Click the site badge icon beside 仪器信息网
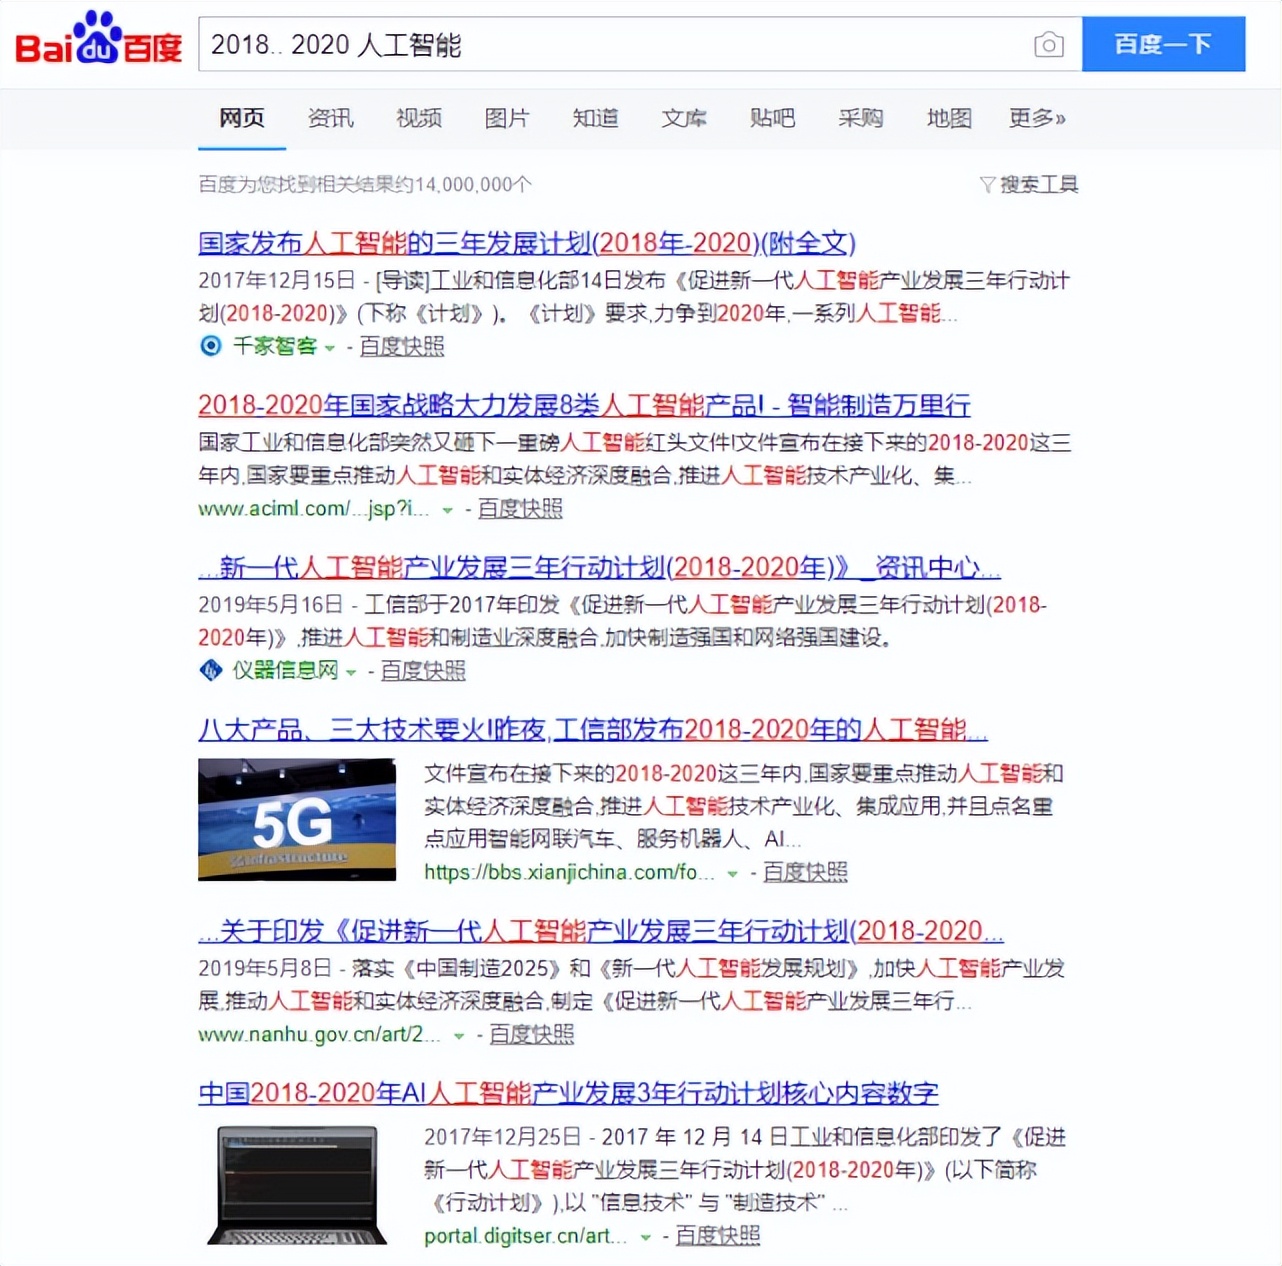Image resolution: width=1282 pixels, height=1266 pixels. tap(211, 670)
